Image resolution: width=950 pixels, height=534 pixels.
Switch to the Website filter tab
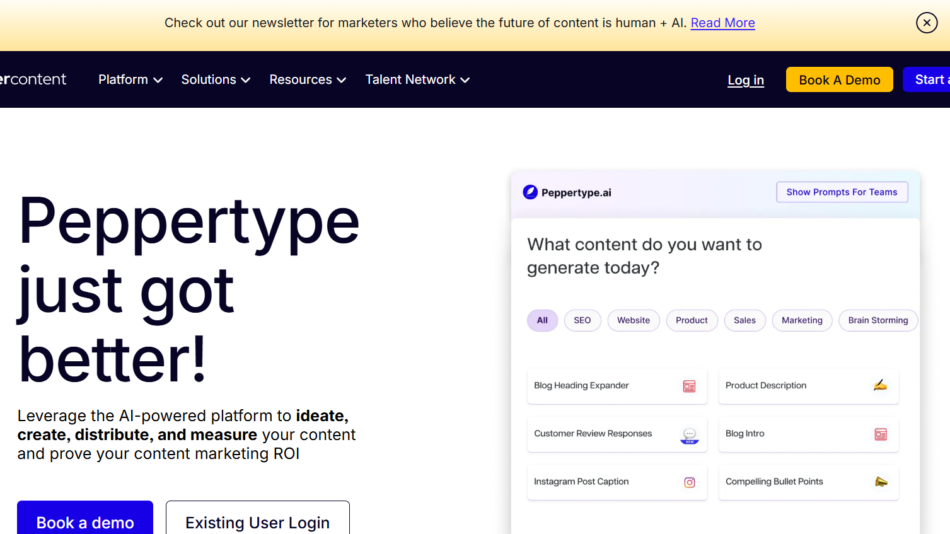[x=633, y=321]
